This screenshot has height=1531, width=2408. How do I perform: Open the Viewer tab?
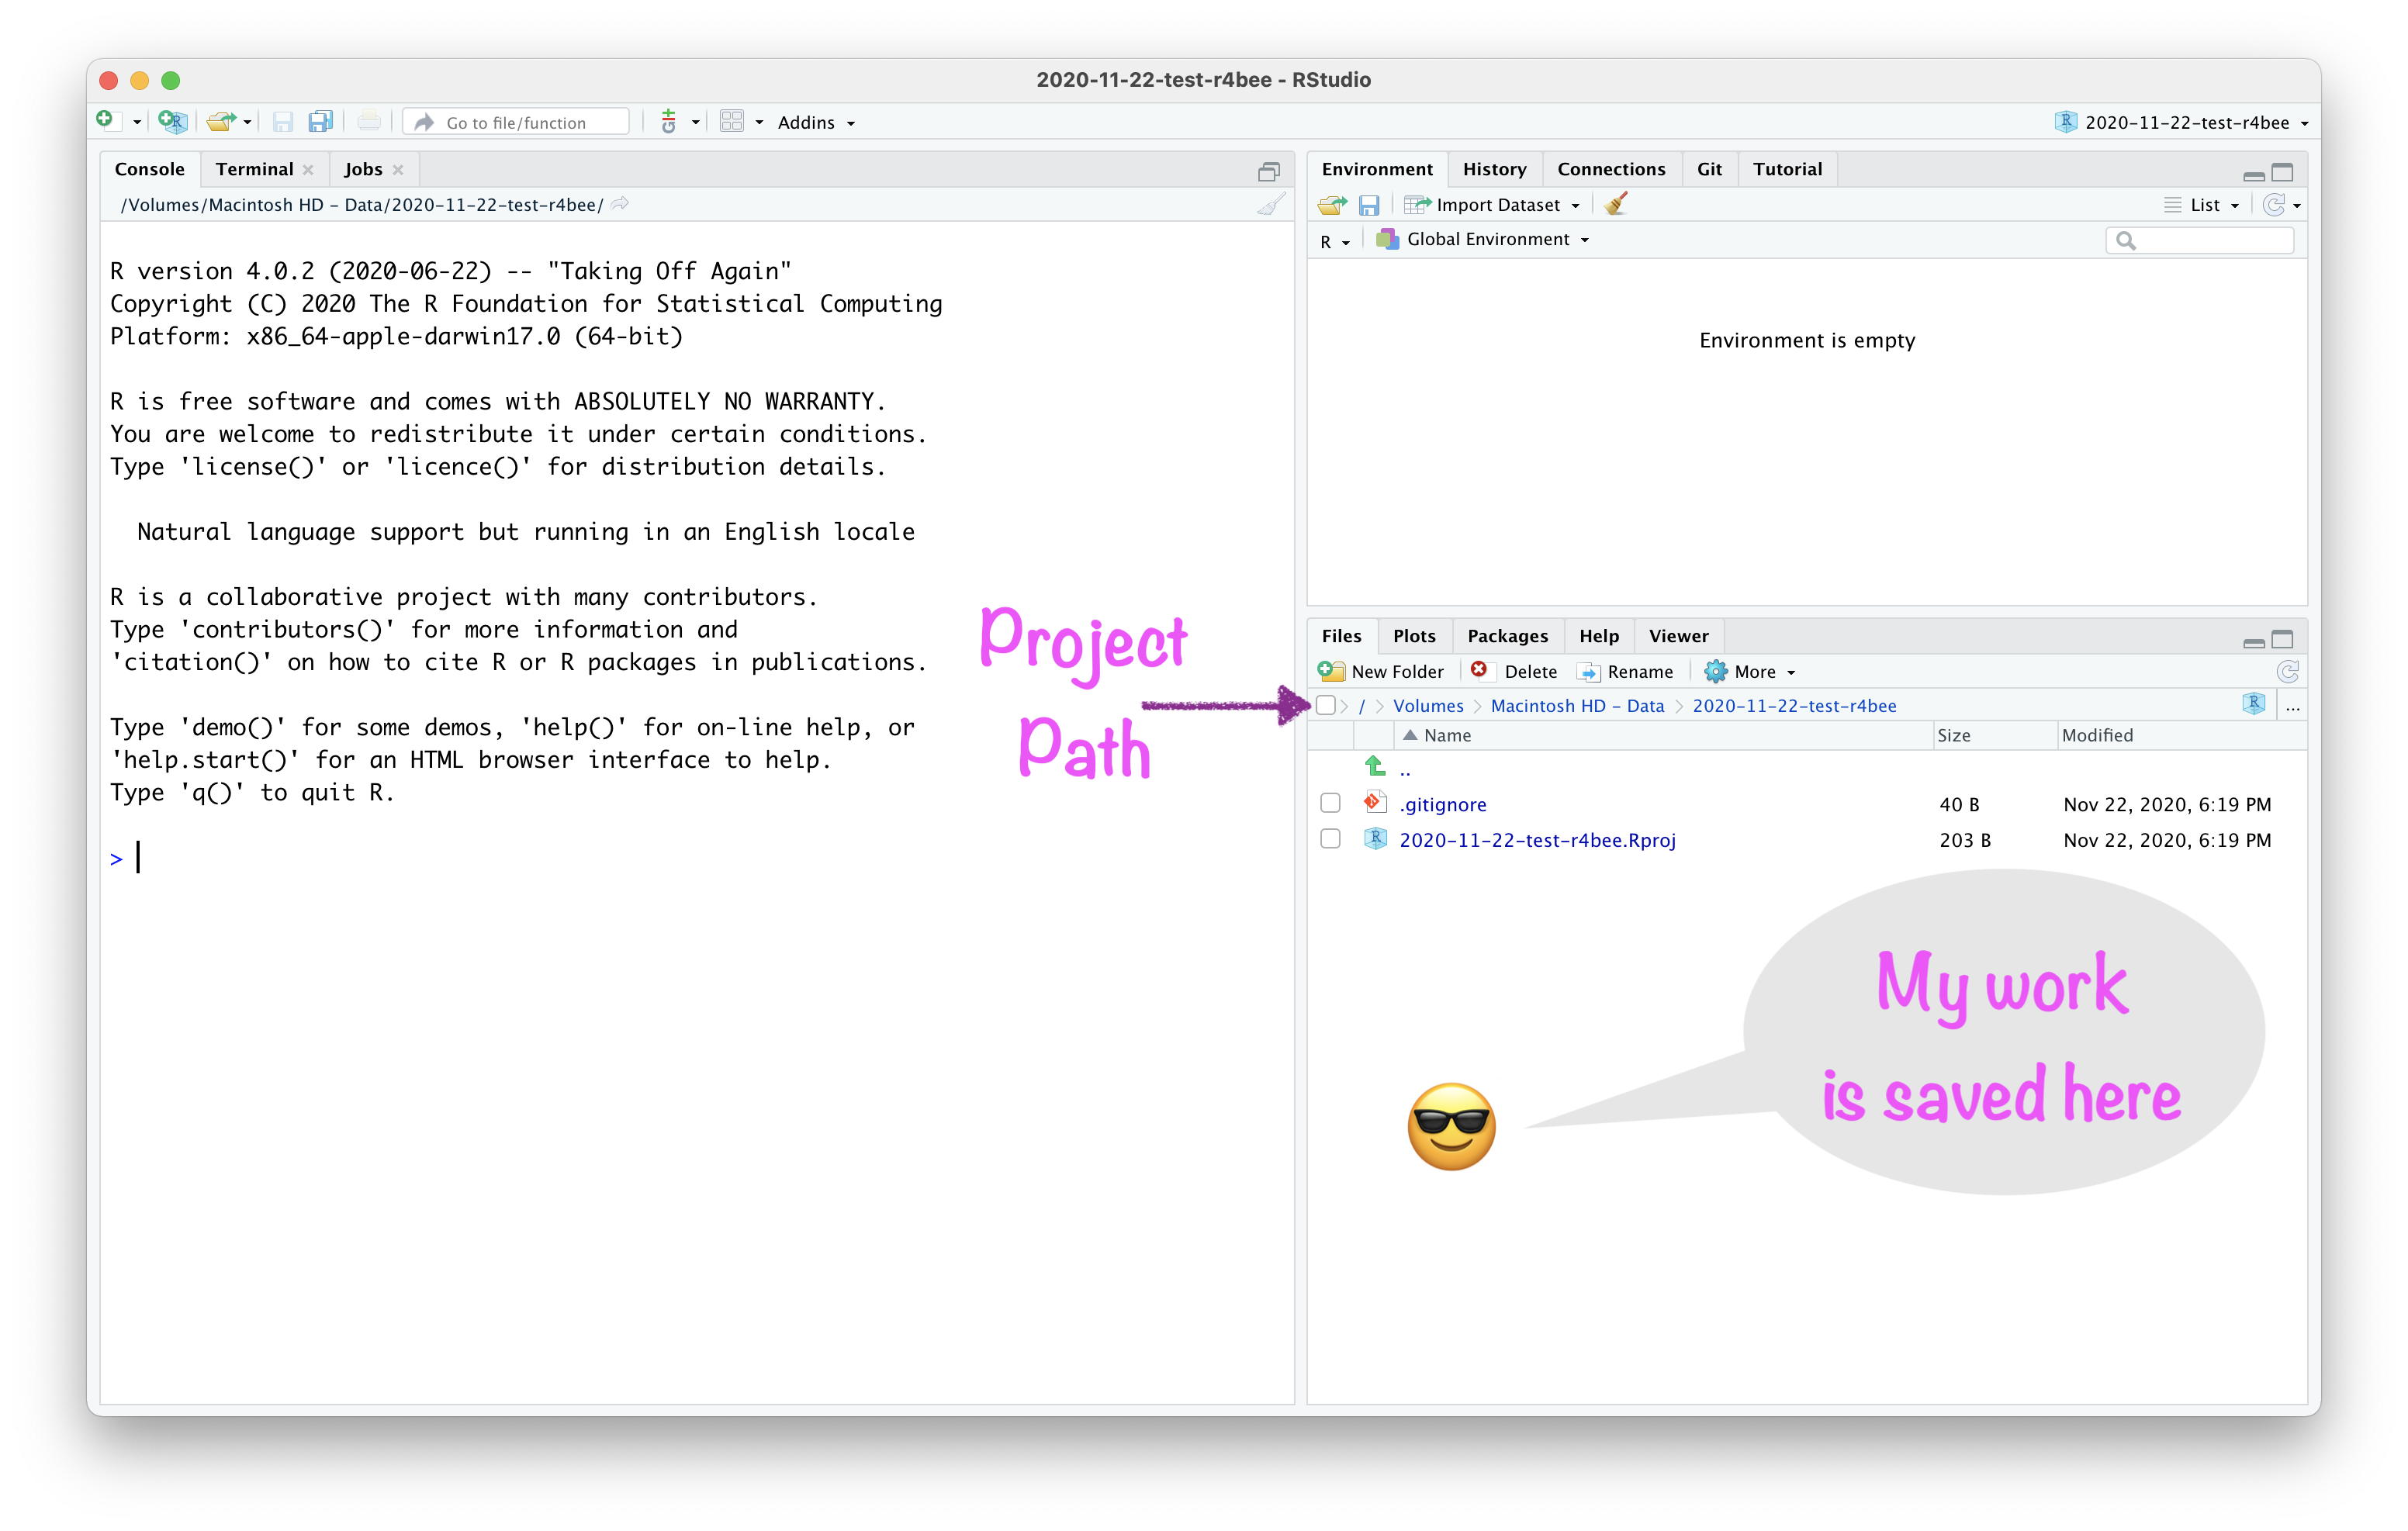coord(1678,636)
